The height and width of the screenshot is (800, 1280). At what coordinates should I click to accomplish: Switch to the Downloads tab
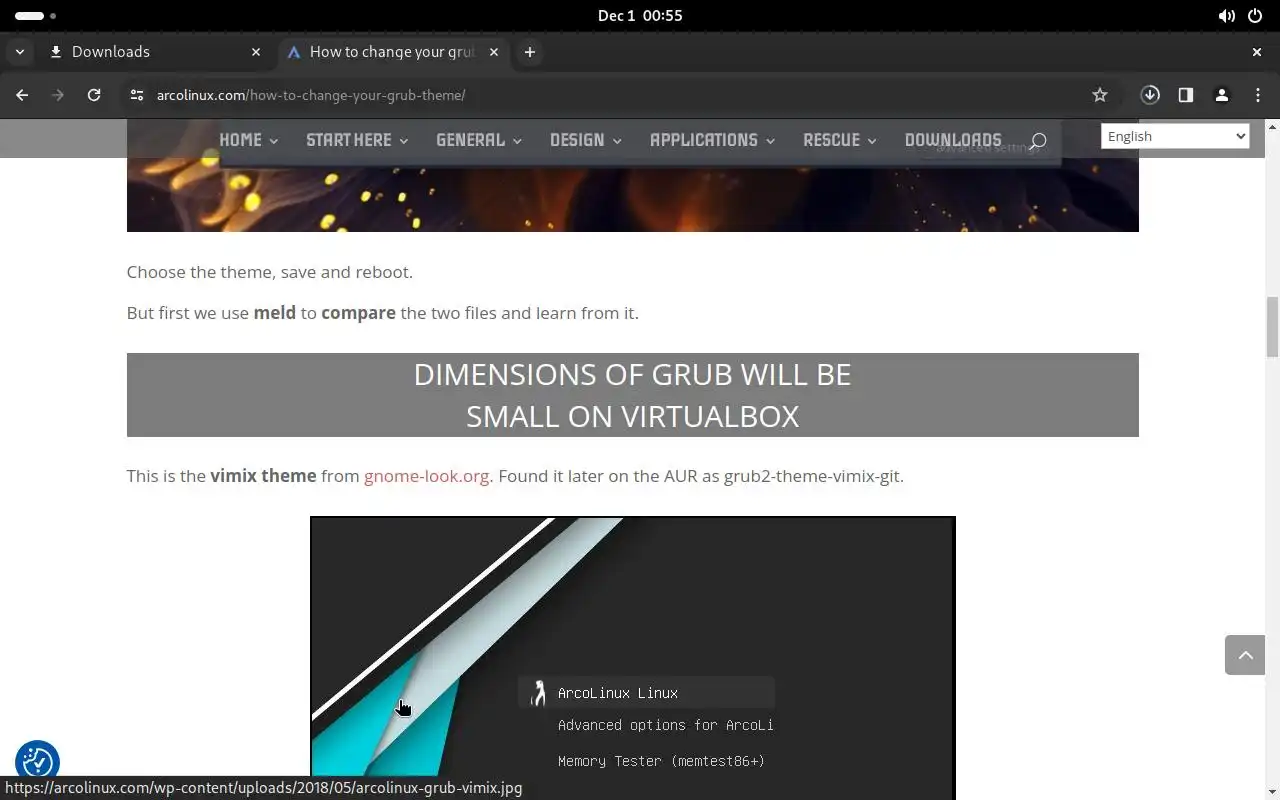[155, 52]
